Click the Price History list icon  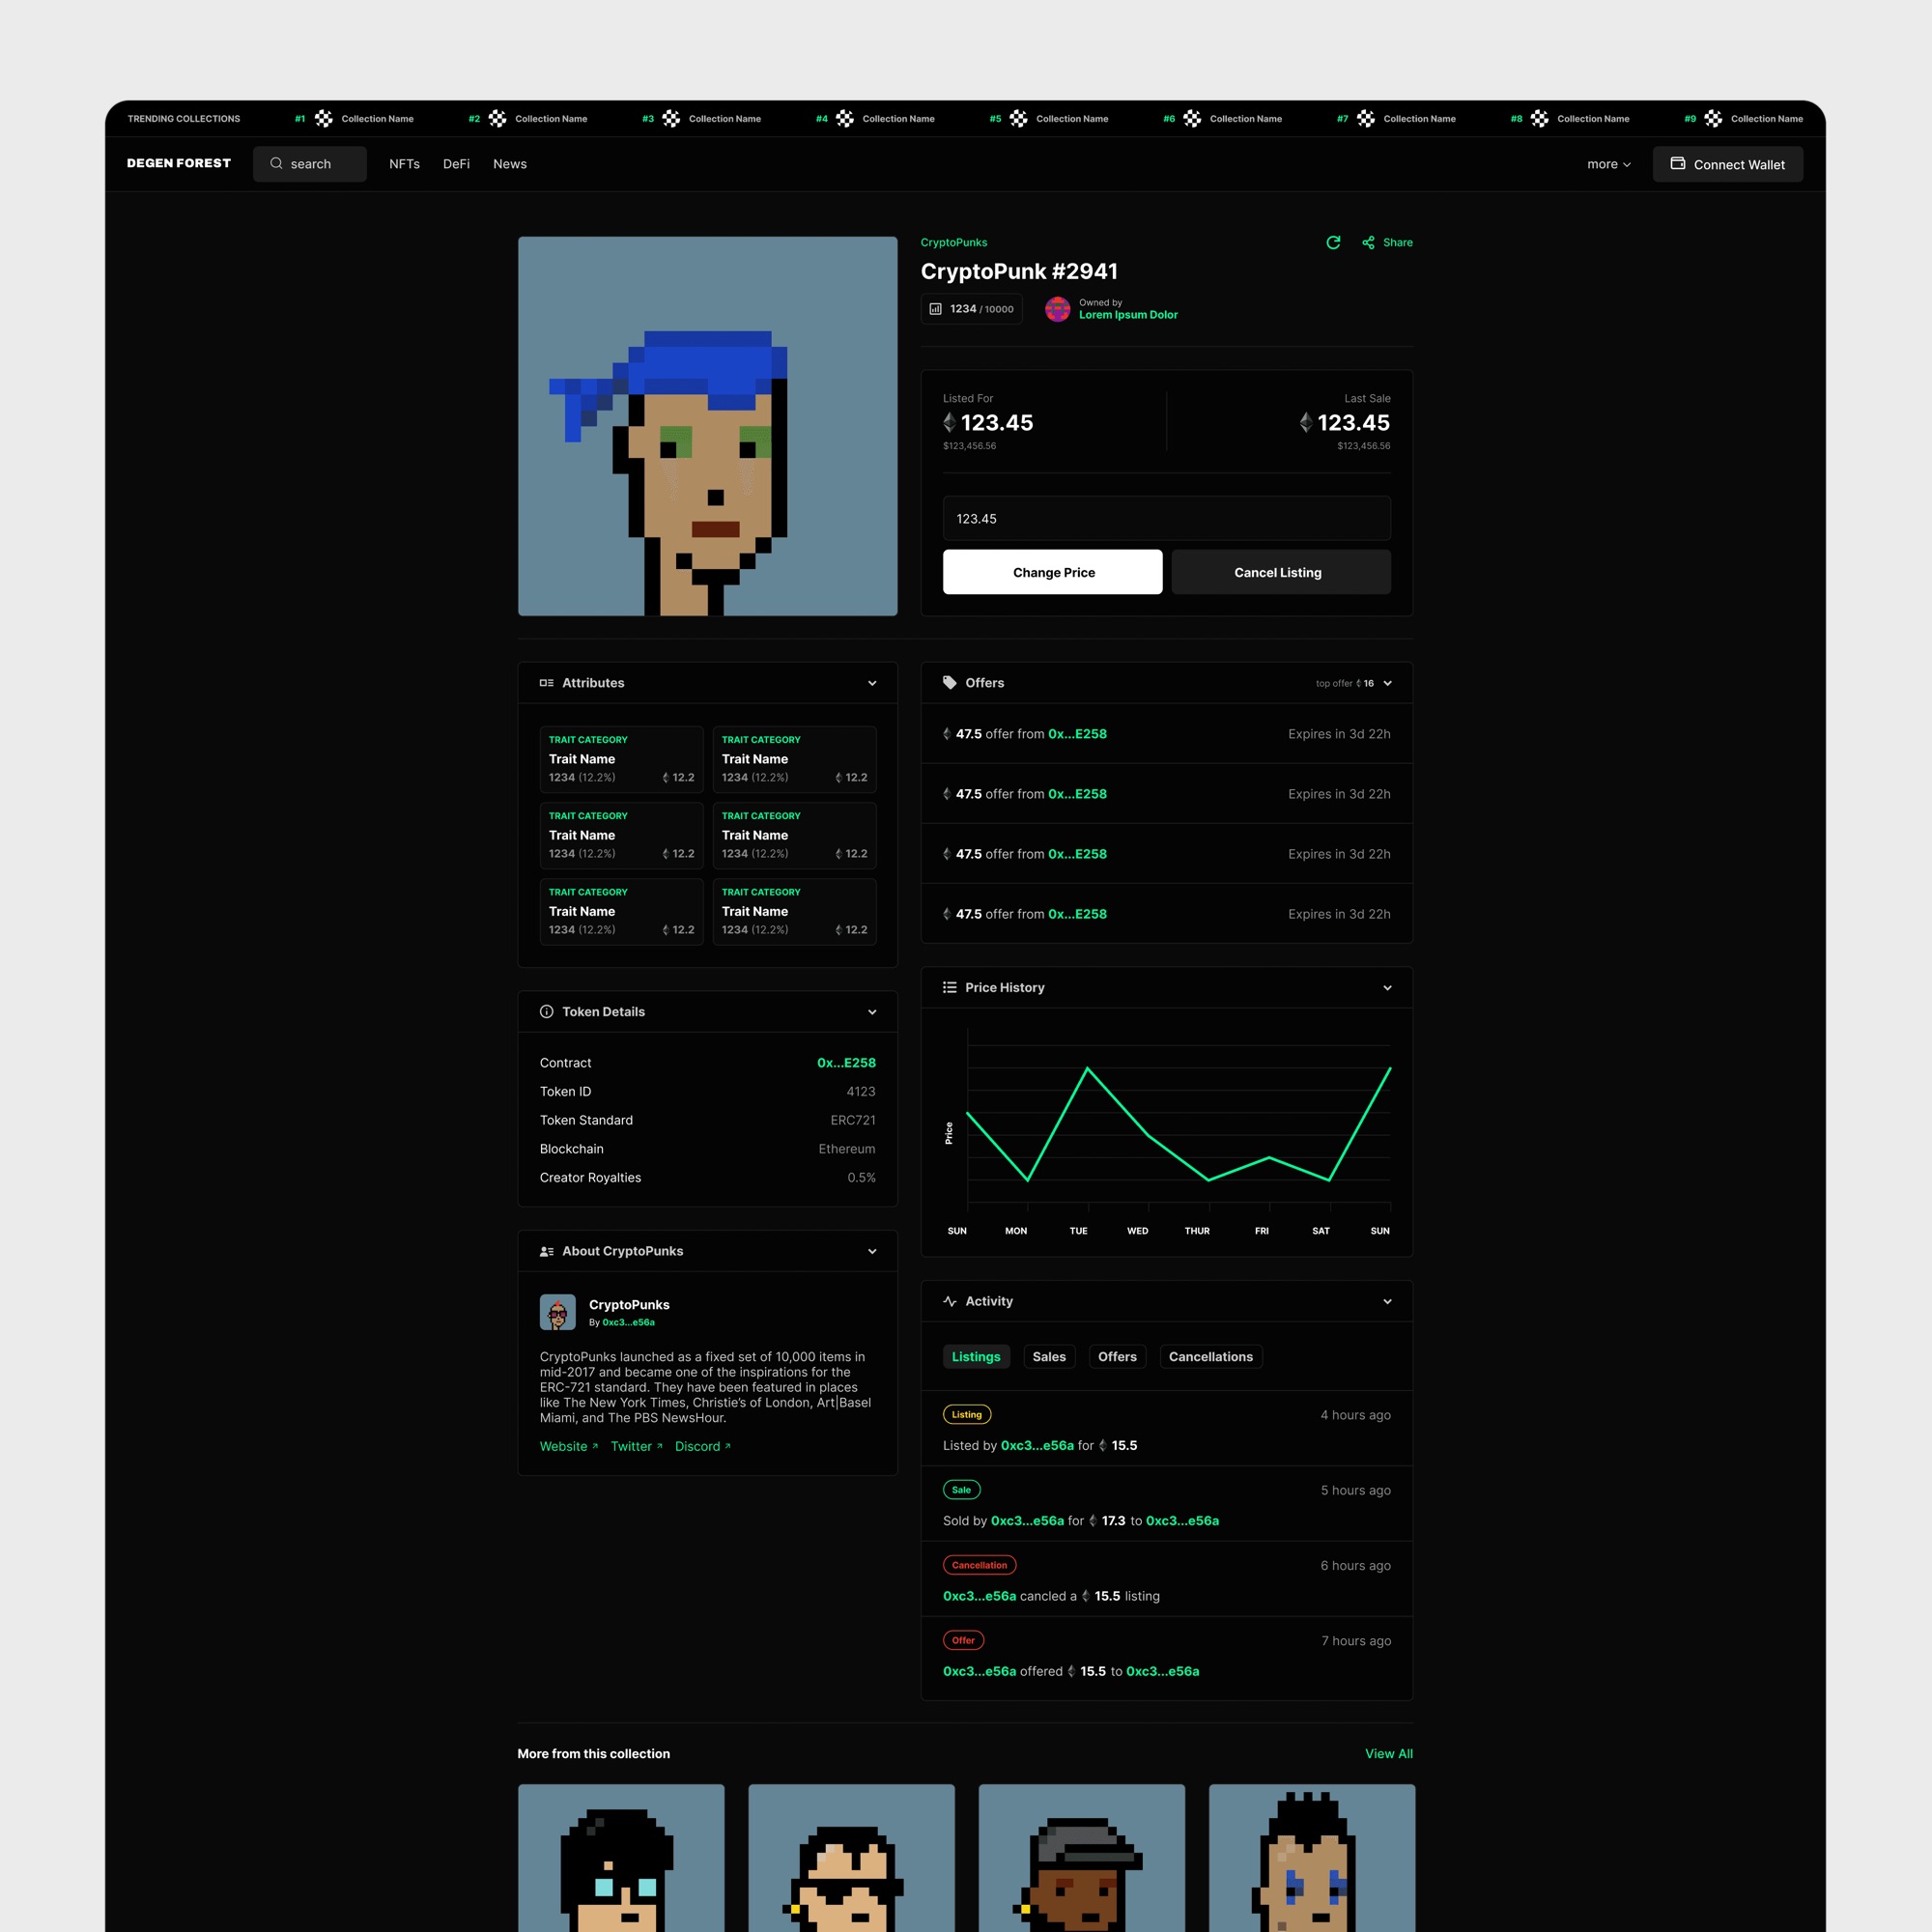point(950,987)
